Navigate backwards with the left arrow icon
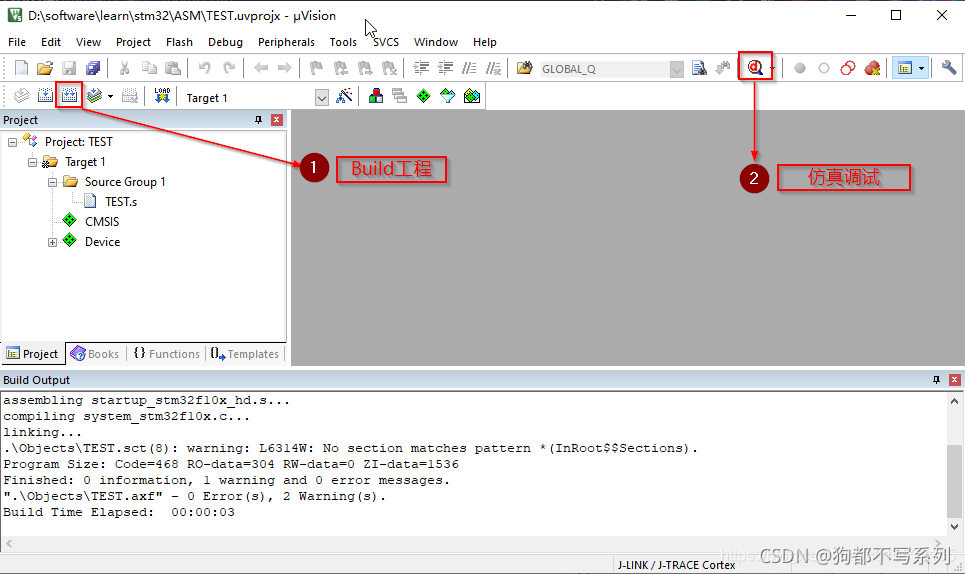965x574 pixels. (261, 68)
